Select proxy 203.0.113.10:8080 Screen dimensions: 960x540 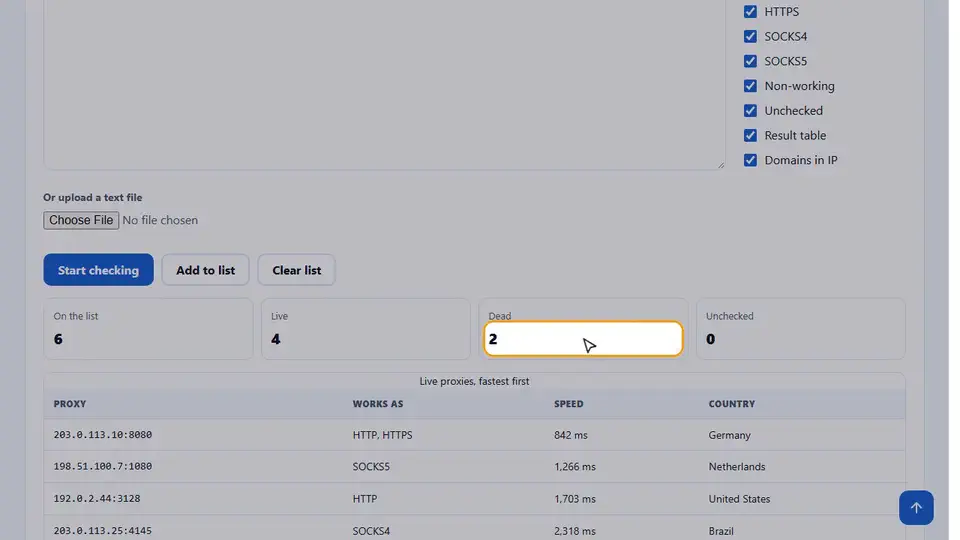(x=103, y=435)
